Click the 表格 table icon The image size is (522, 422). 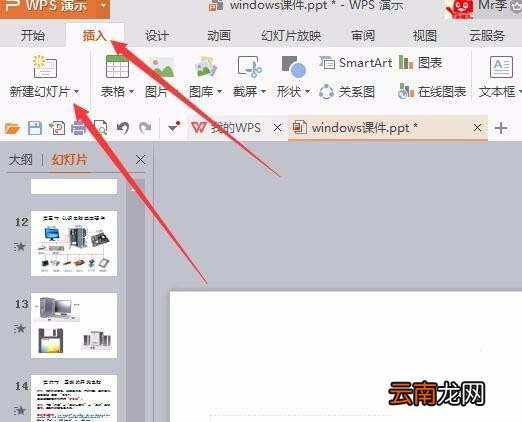[x=117, y=66]
